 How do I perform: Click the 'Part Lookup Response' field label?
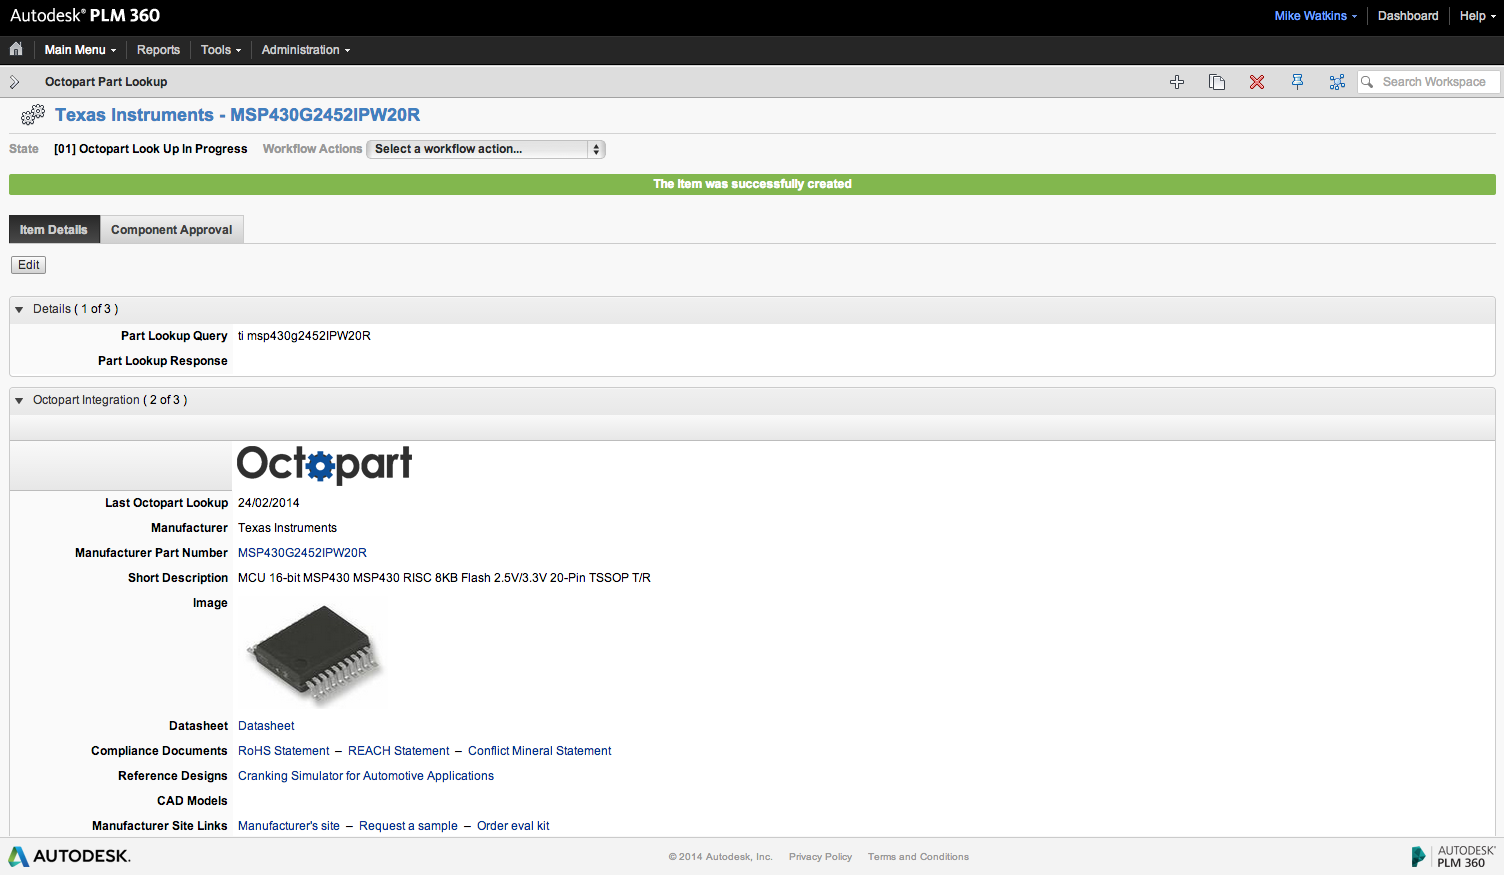[163, 361]
